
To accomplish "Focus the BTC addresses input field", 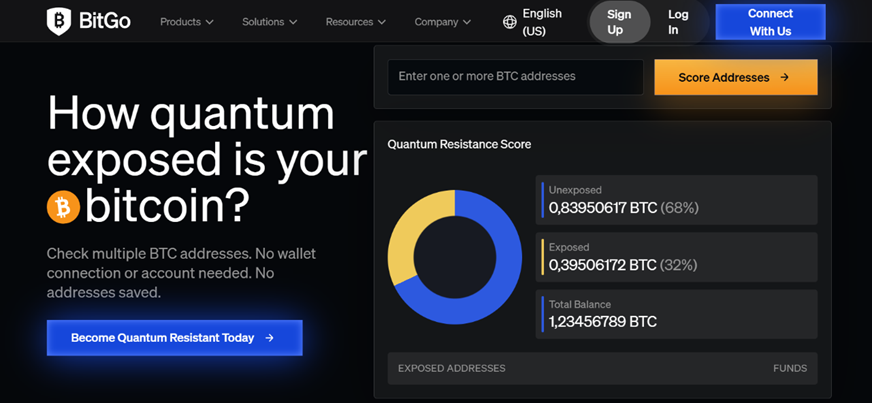I will point(516,77).
